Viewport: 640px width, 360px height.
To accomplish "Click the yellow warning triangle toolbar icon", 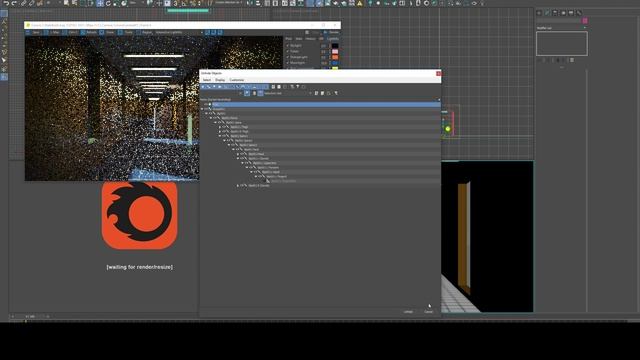I will click(360, 3).
